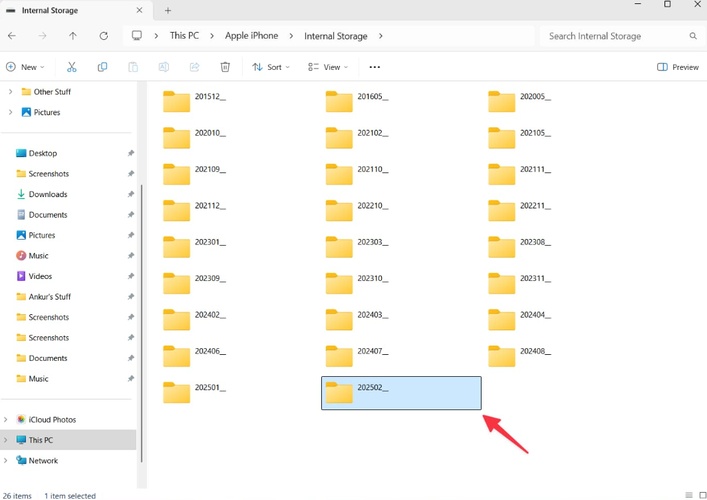The image size is (707, 500).
Task: Select the 202406__ folder
Action: click(x=194, y=357)
